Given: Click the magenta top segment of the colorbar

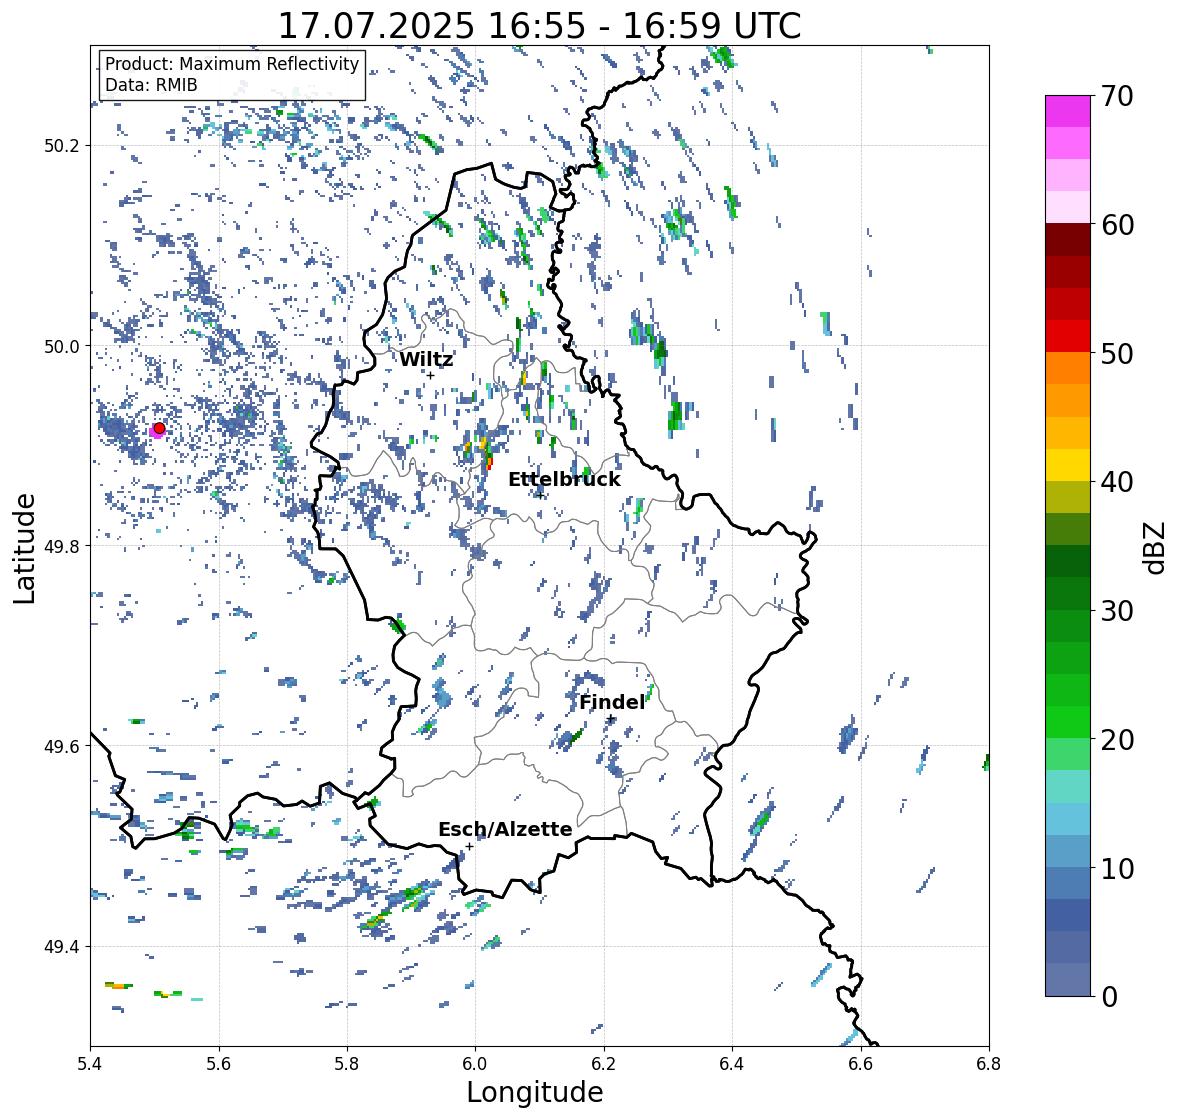Looking at the screenshot, I should pyautogui.click(x=1068, y=111).
